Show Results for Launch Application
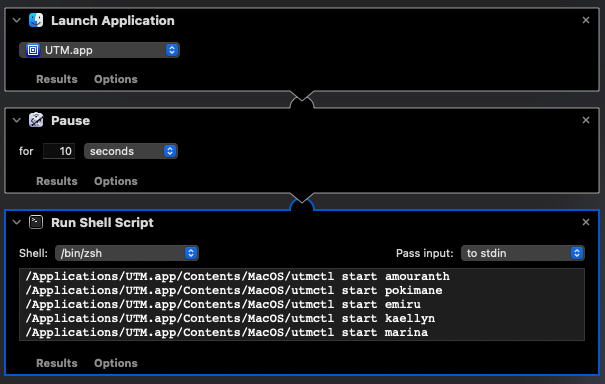This screenshot has width=605, height=384. click(57, 79)
